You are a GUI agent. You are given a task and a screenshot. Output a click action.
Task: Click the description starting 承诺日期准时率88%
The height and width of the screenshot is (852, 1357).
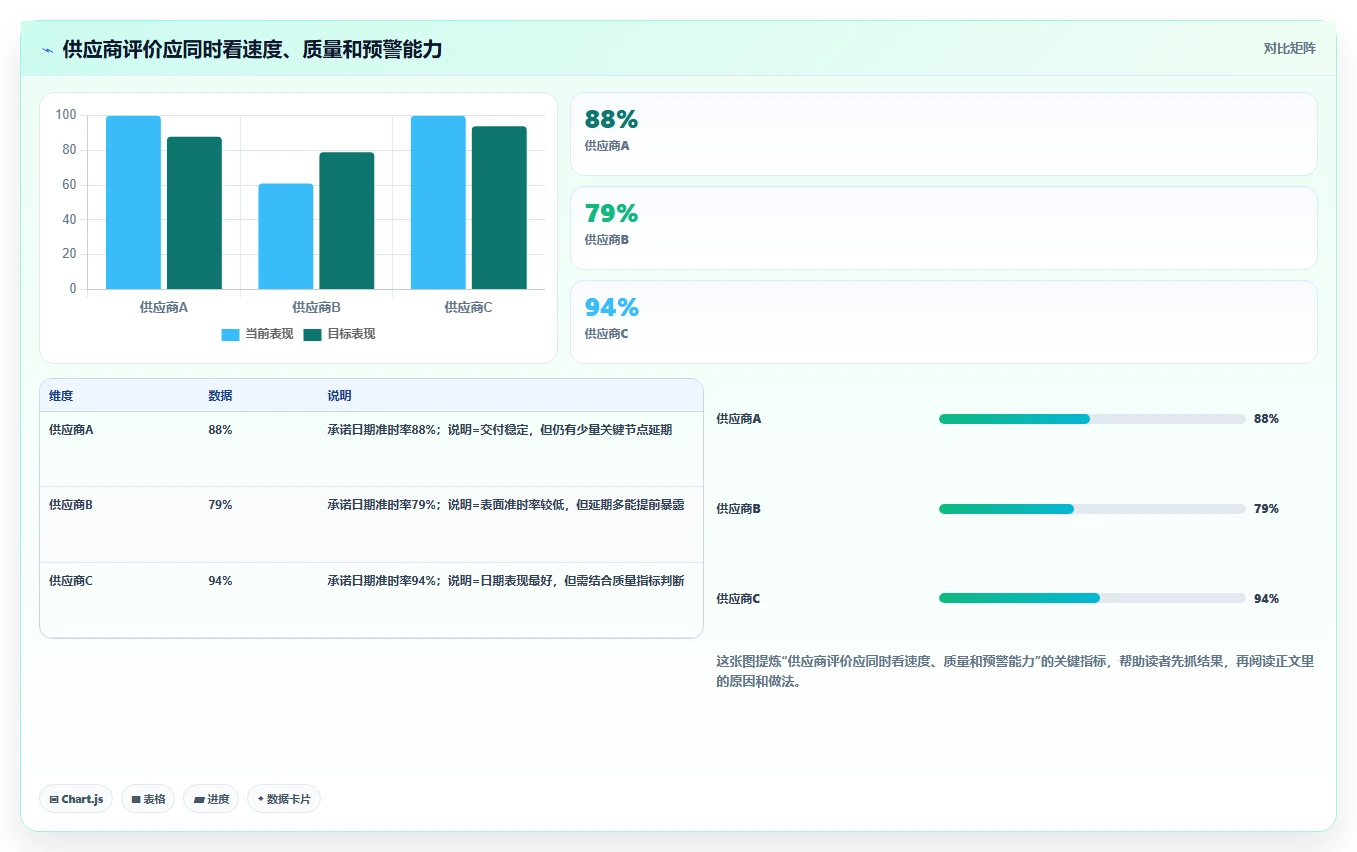click(x=499, y=430)
